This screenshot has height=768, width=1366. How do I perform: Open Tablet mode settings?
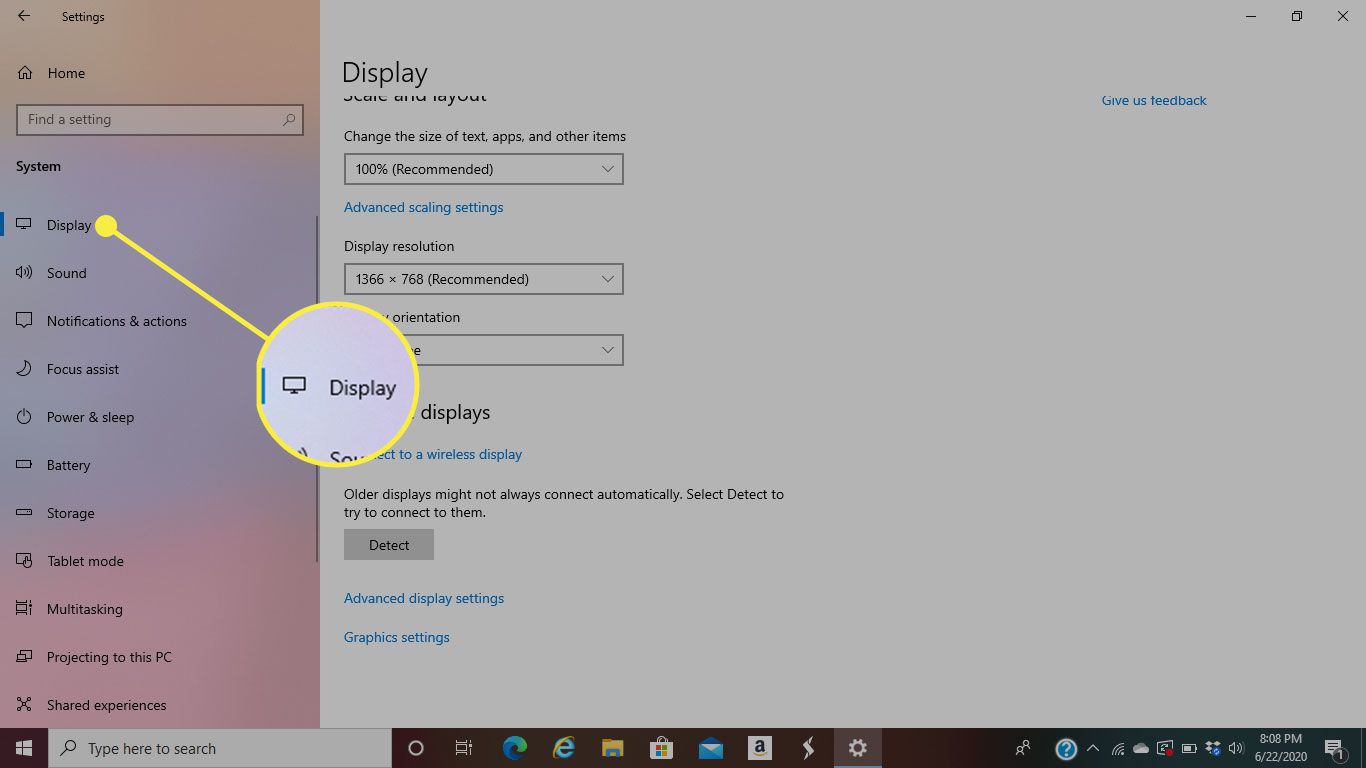pos(85,561)
